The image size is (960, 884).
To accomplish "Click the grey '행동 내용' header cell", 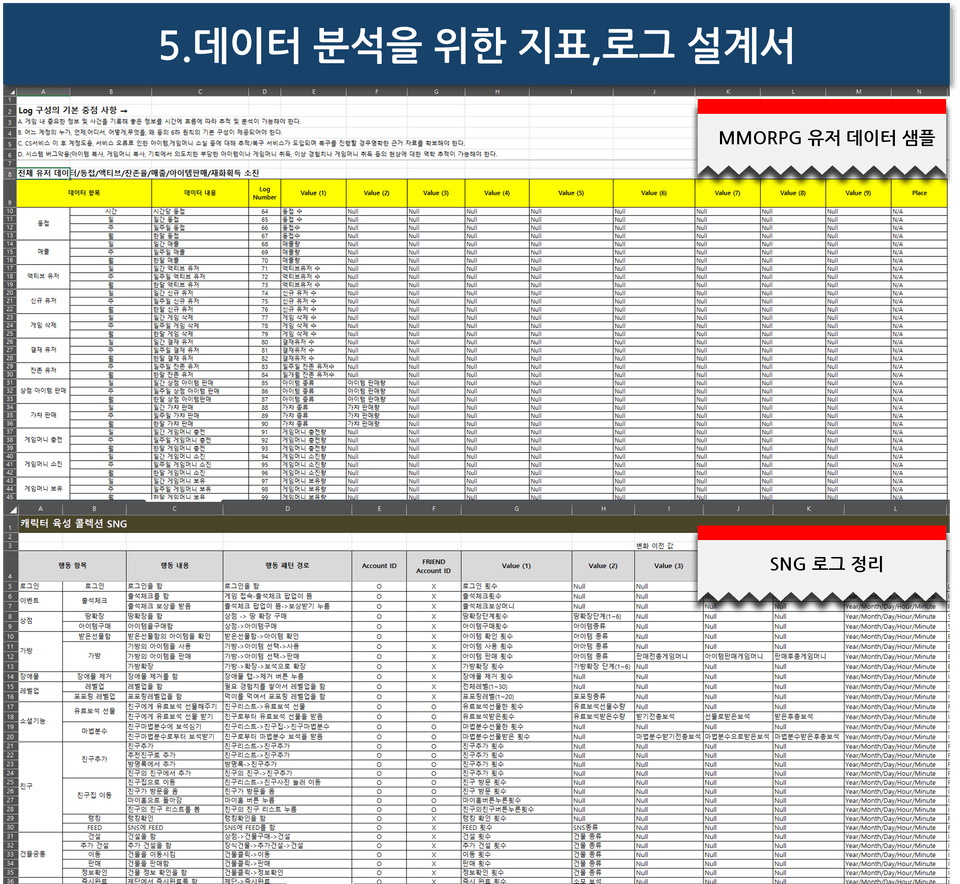I will click(x=174, y=566).
